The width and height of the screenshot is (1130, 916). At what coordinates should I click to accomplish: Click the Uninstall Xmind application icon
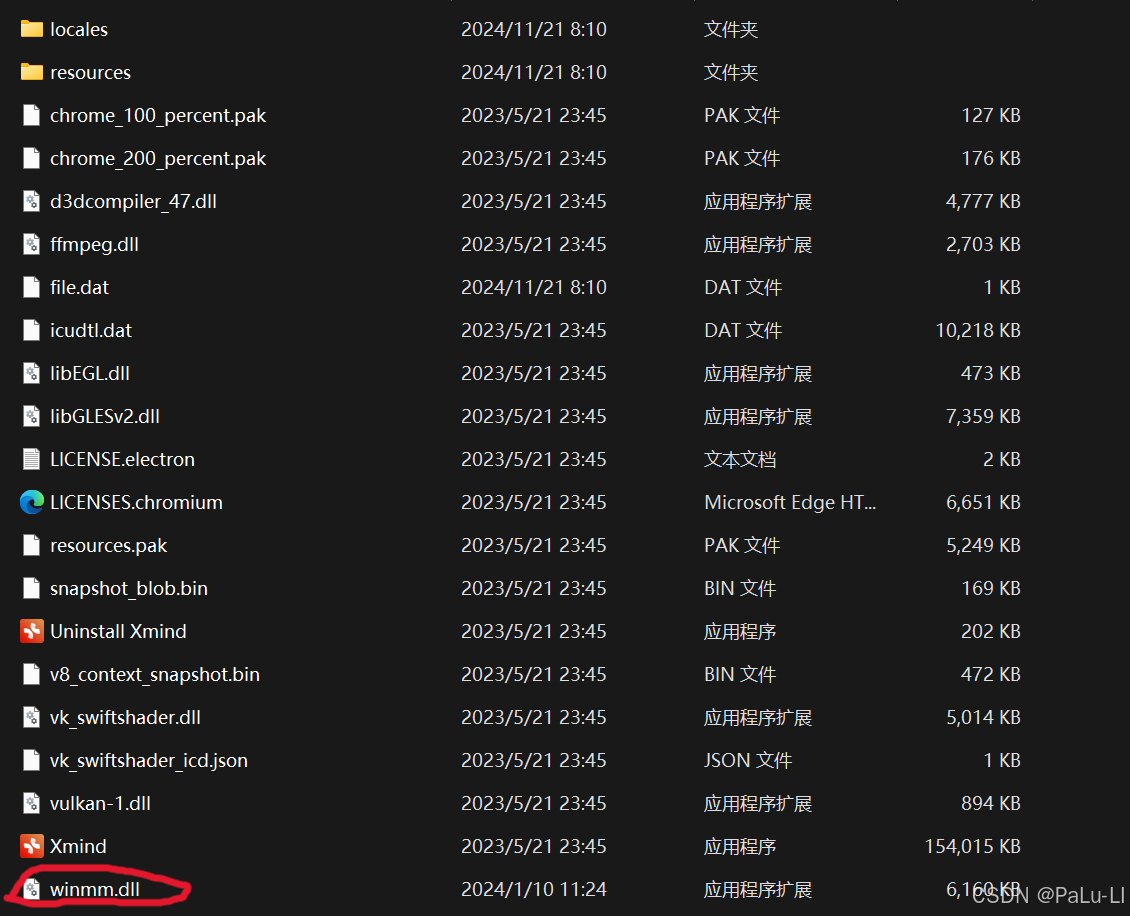32,631
